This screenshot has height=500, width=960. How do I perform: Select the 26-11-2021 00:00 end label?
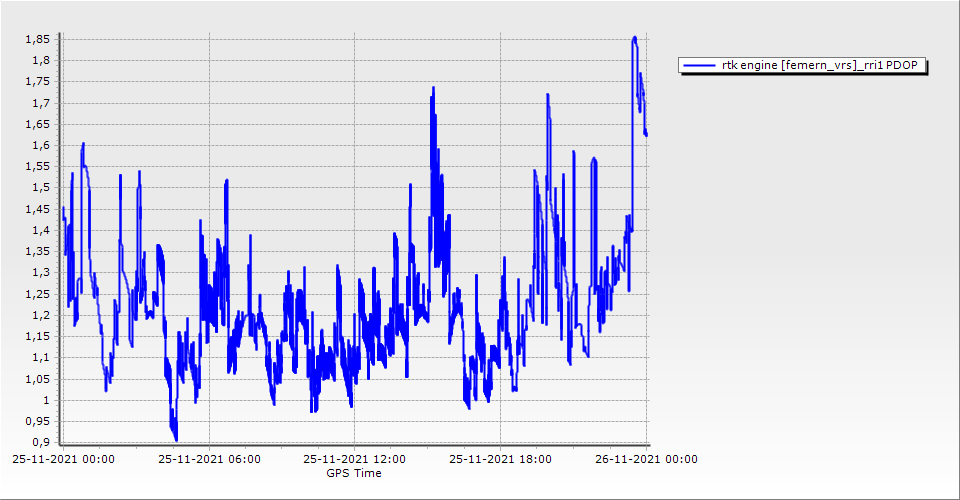(646, 459)
